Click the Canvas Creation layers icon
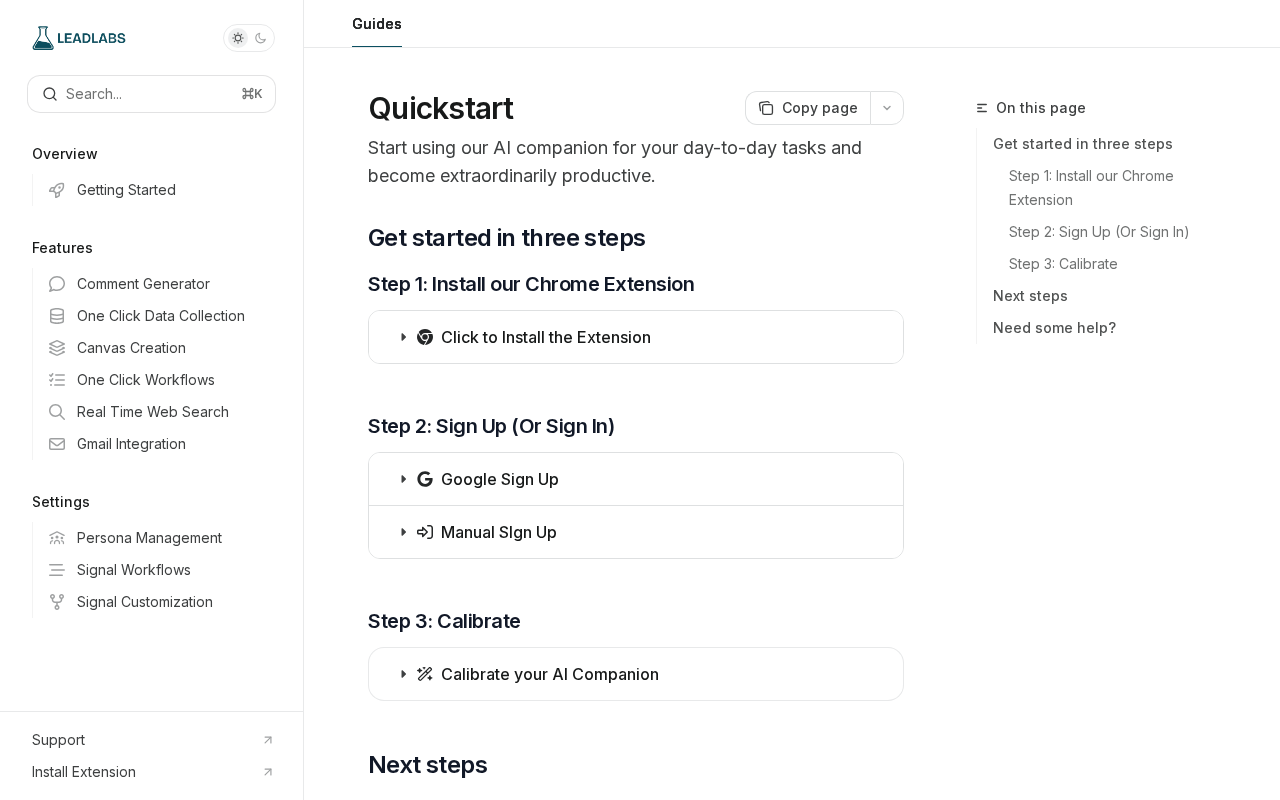The image size is (1280, 800). 57,348
